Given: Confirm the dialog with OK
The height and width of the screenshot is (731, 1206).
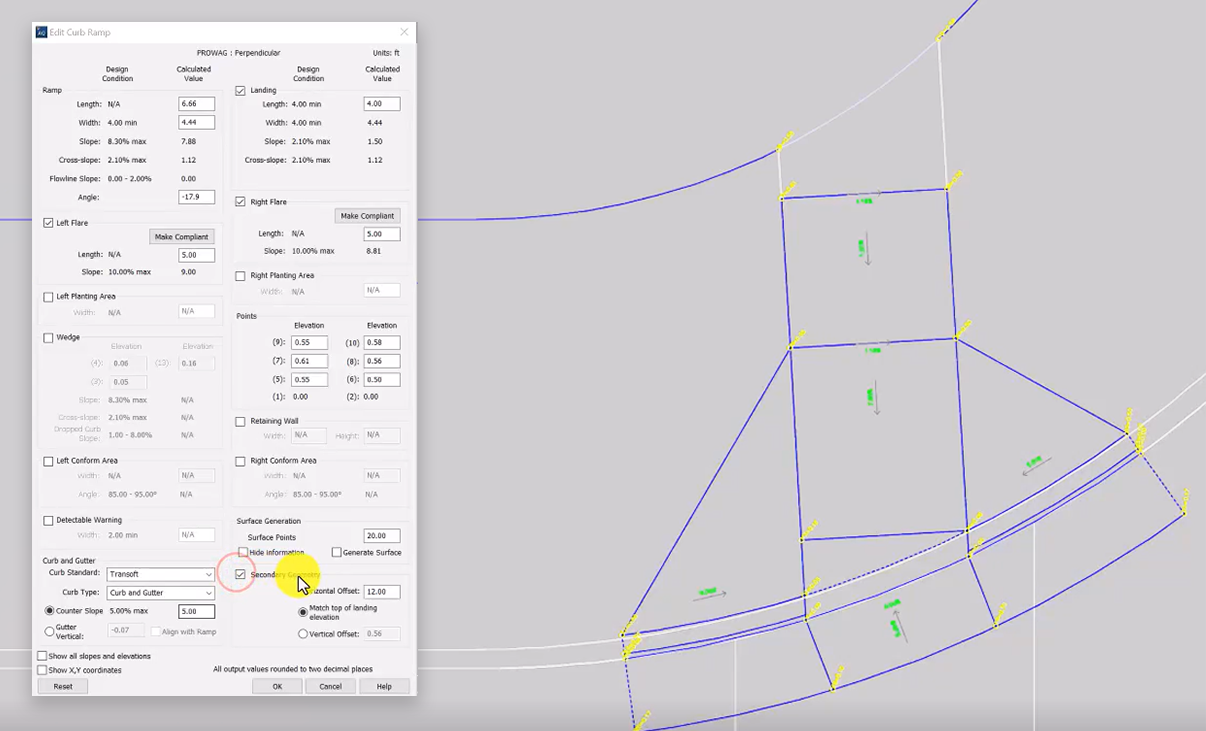Looking at the screenshot, I should 277,686.
